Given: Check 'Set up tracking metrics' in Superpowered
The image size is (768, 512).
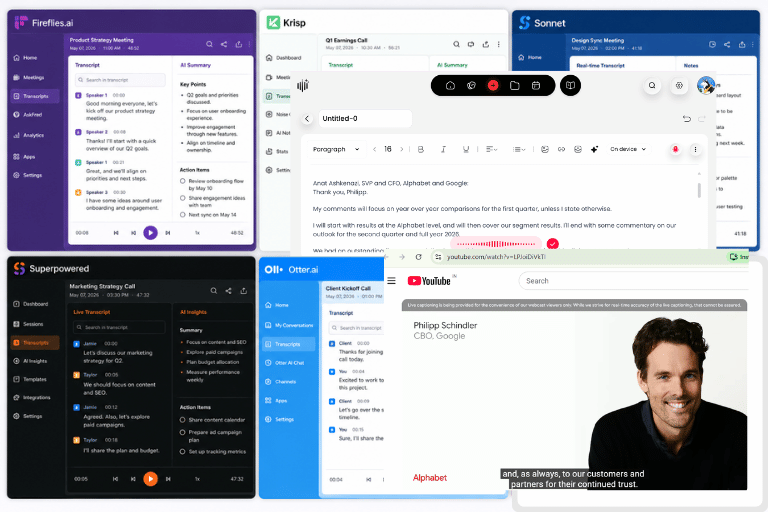Looking at the screenshot, I should tap(182, 452).
